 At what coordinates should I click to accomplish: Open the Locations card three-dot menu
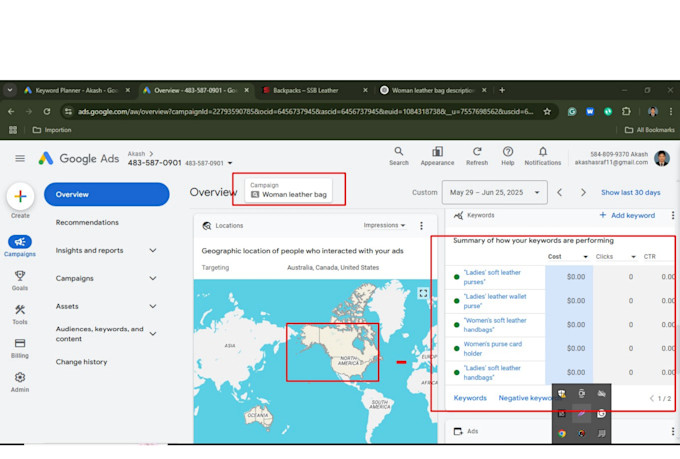pos(421,226)
